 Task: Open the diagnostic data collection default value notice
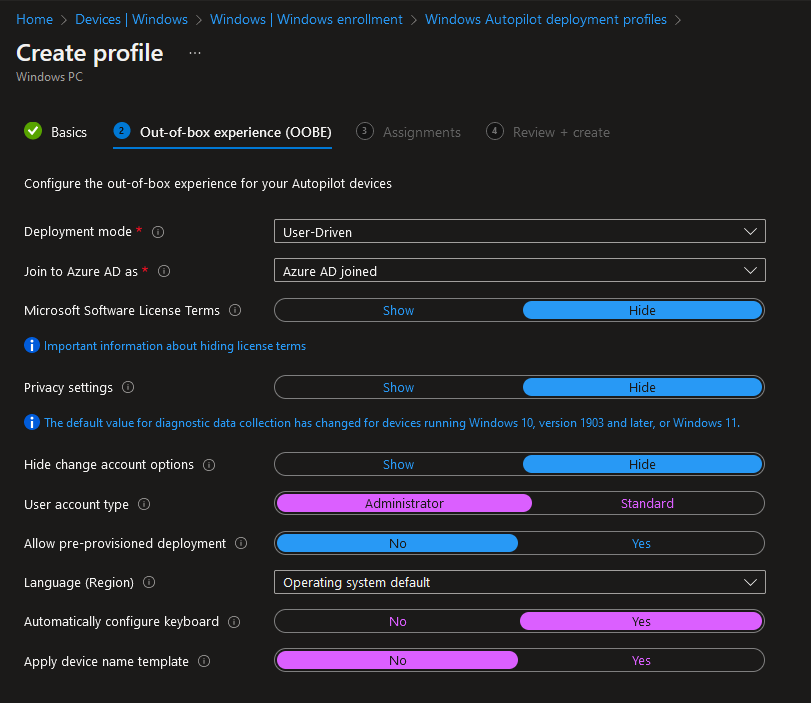click(392, 423)
